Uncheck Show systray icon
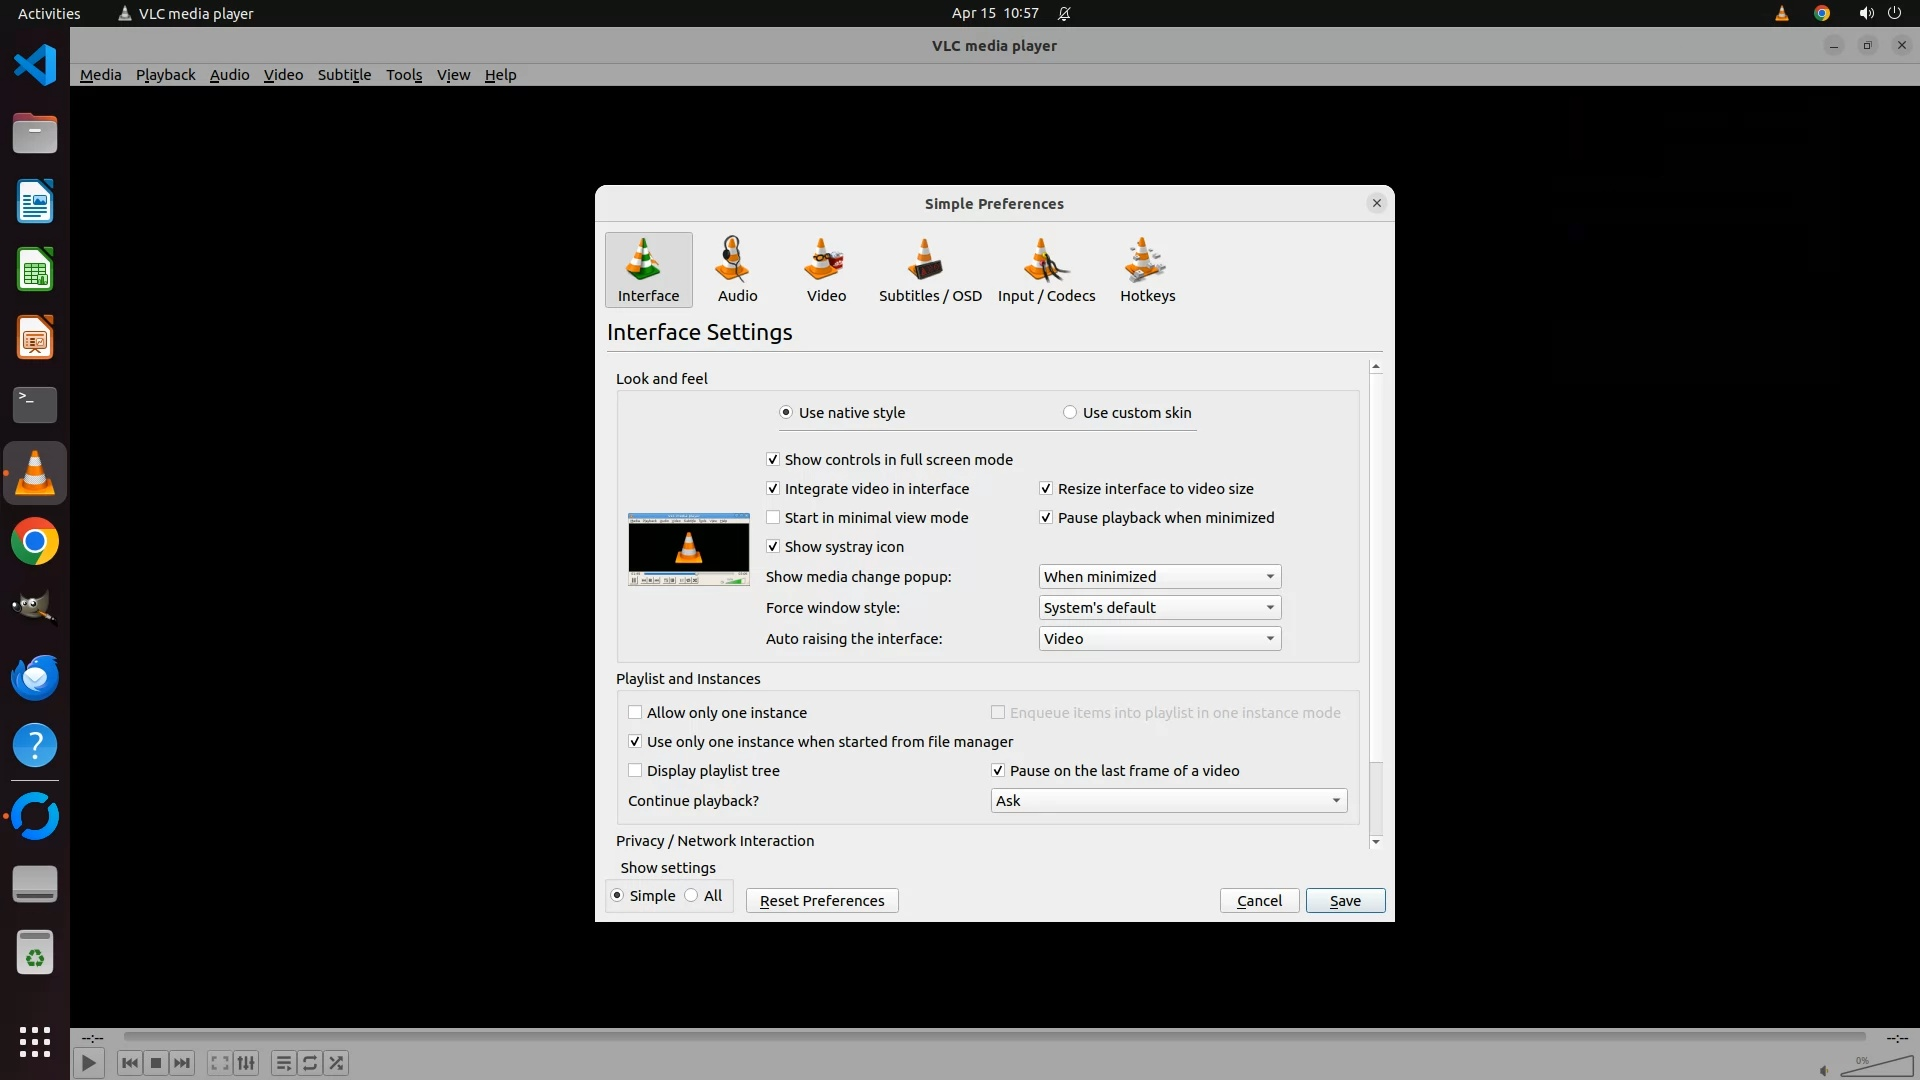1920x1080 pixels. (x=773, y=547)
